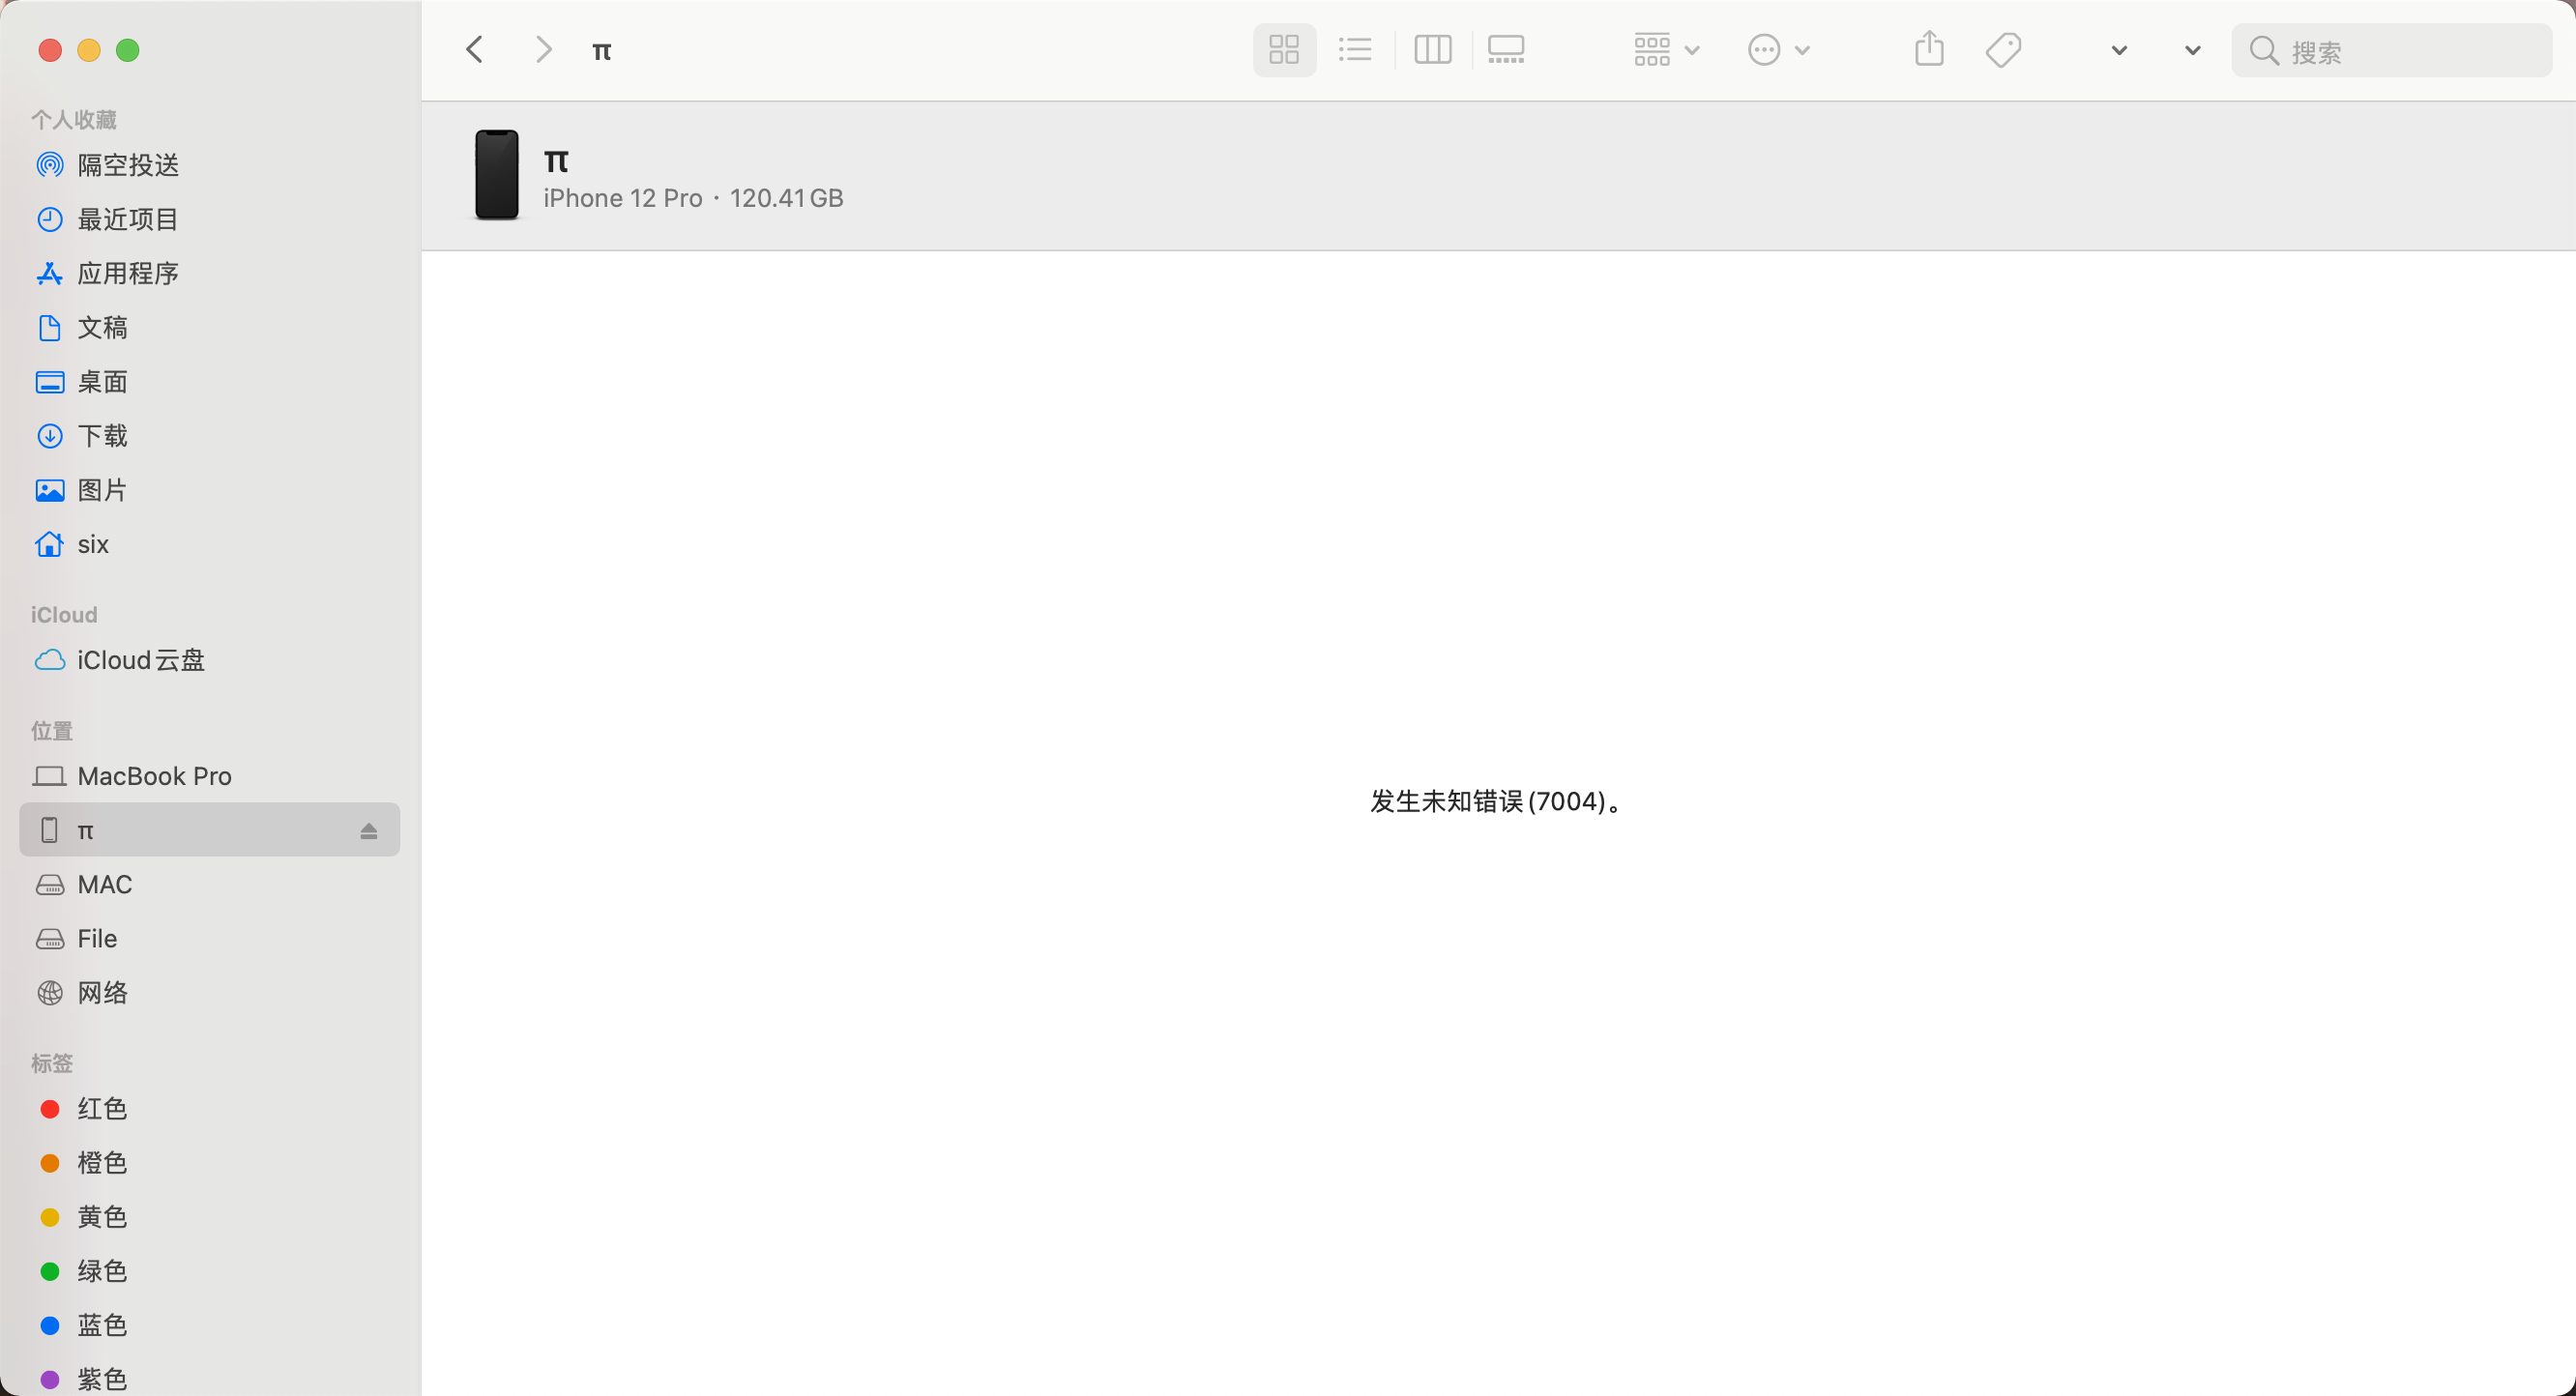Click the iPhone 12 Pro device thumbnail

(x=496, y=175)
